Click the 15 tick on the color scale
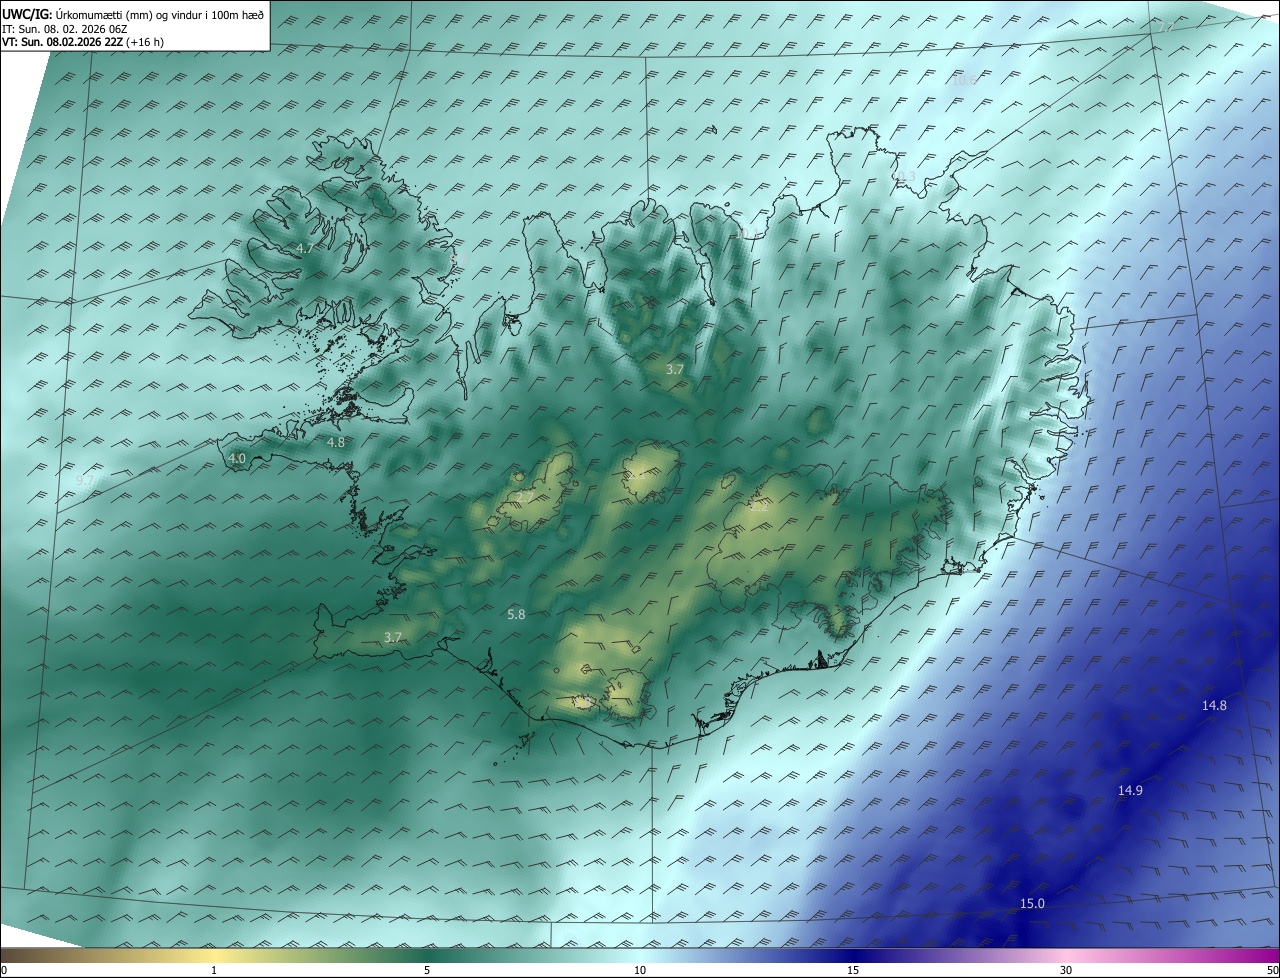 point(853,971)
